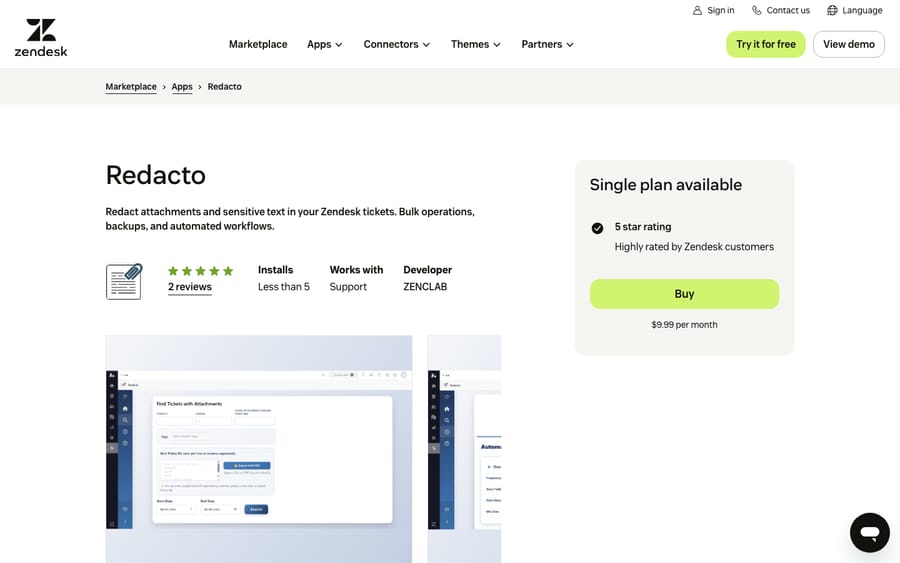Click the View demo button
The image size is (900, 563).
[849, 44]
